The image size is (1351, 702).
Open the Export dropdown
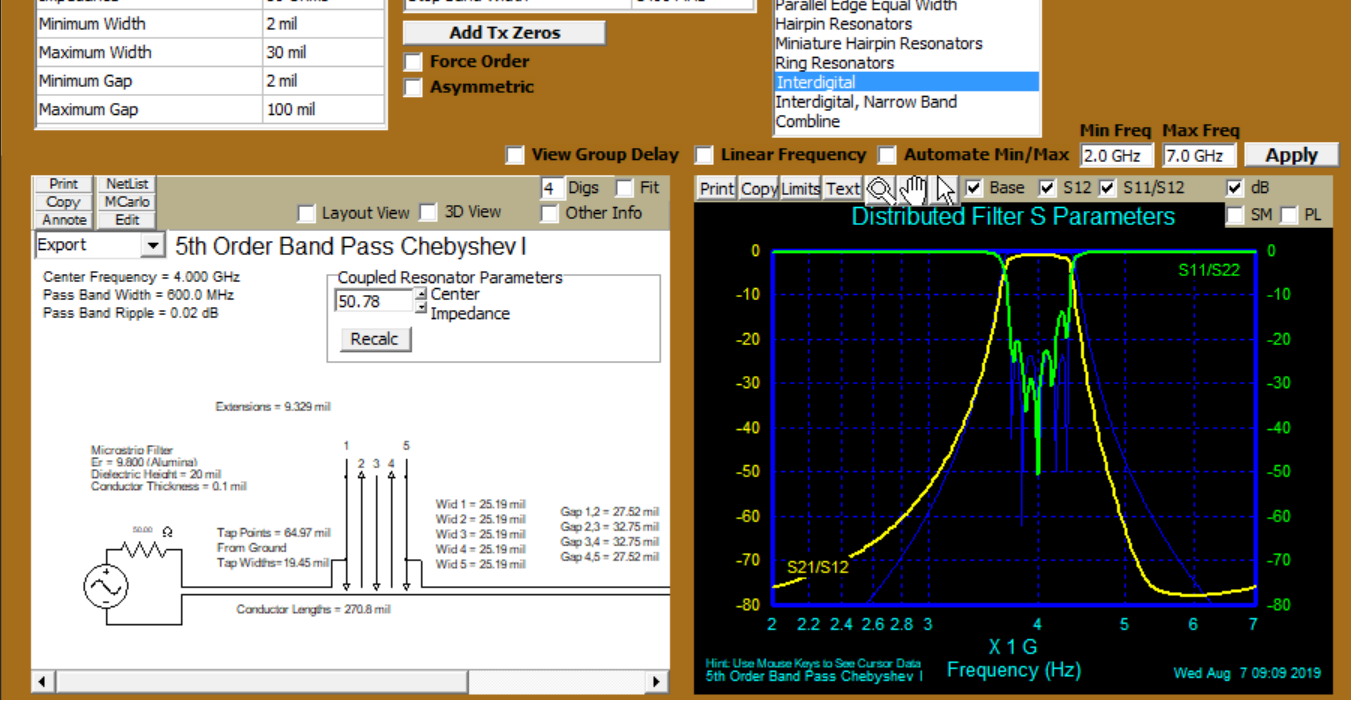[152, 245]
